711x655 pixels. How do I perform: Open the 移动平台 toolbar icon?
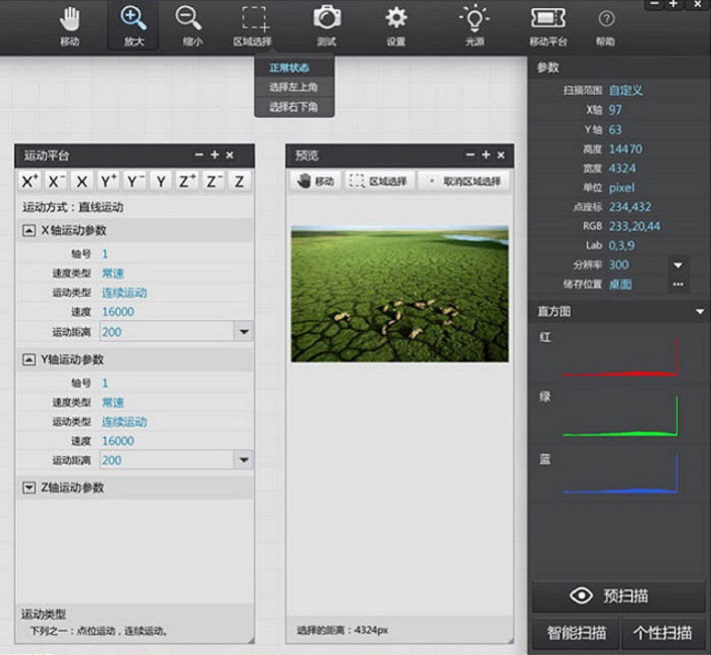pos(548,25)
